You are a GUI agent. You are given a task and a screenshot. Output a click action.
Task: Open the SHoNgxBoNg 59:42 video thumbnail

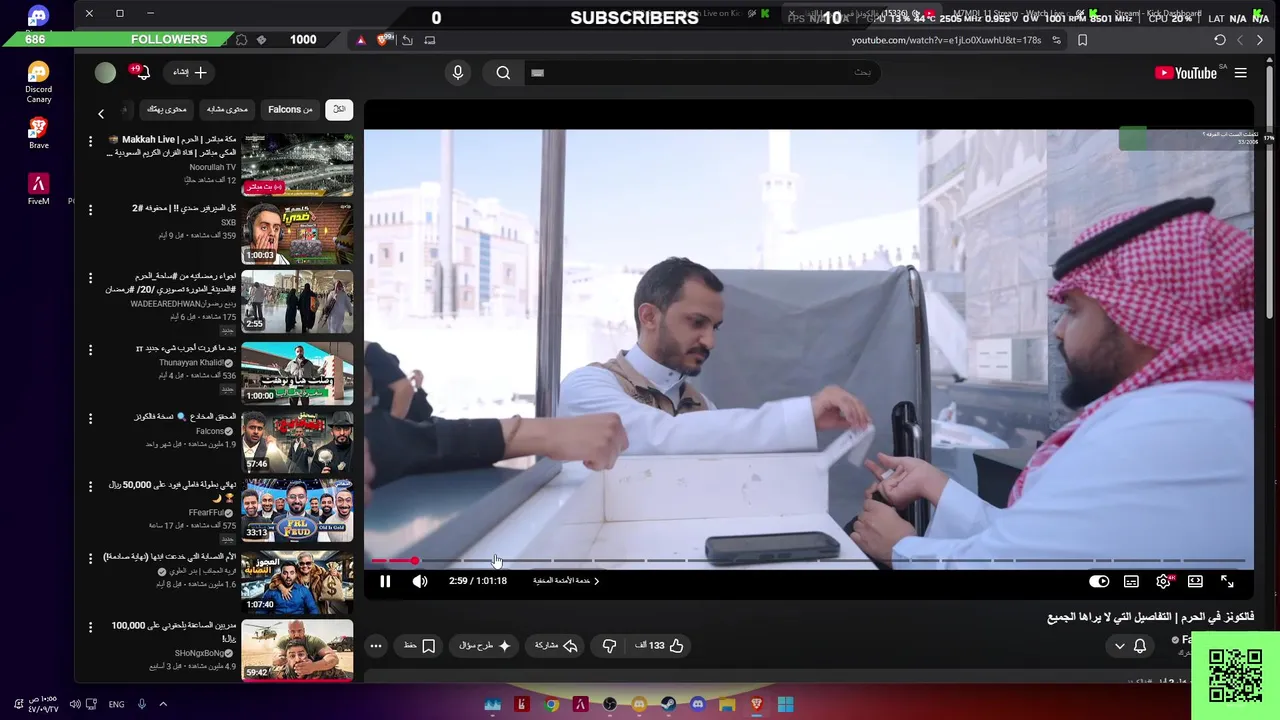[x=297, y=650]
